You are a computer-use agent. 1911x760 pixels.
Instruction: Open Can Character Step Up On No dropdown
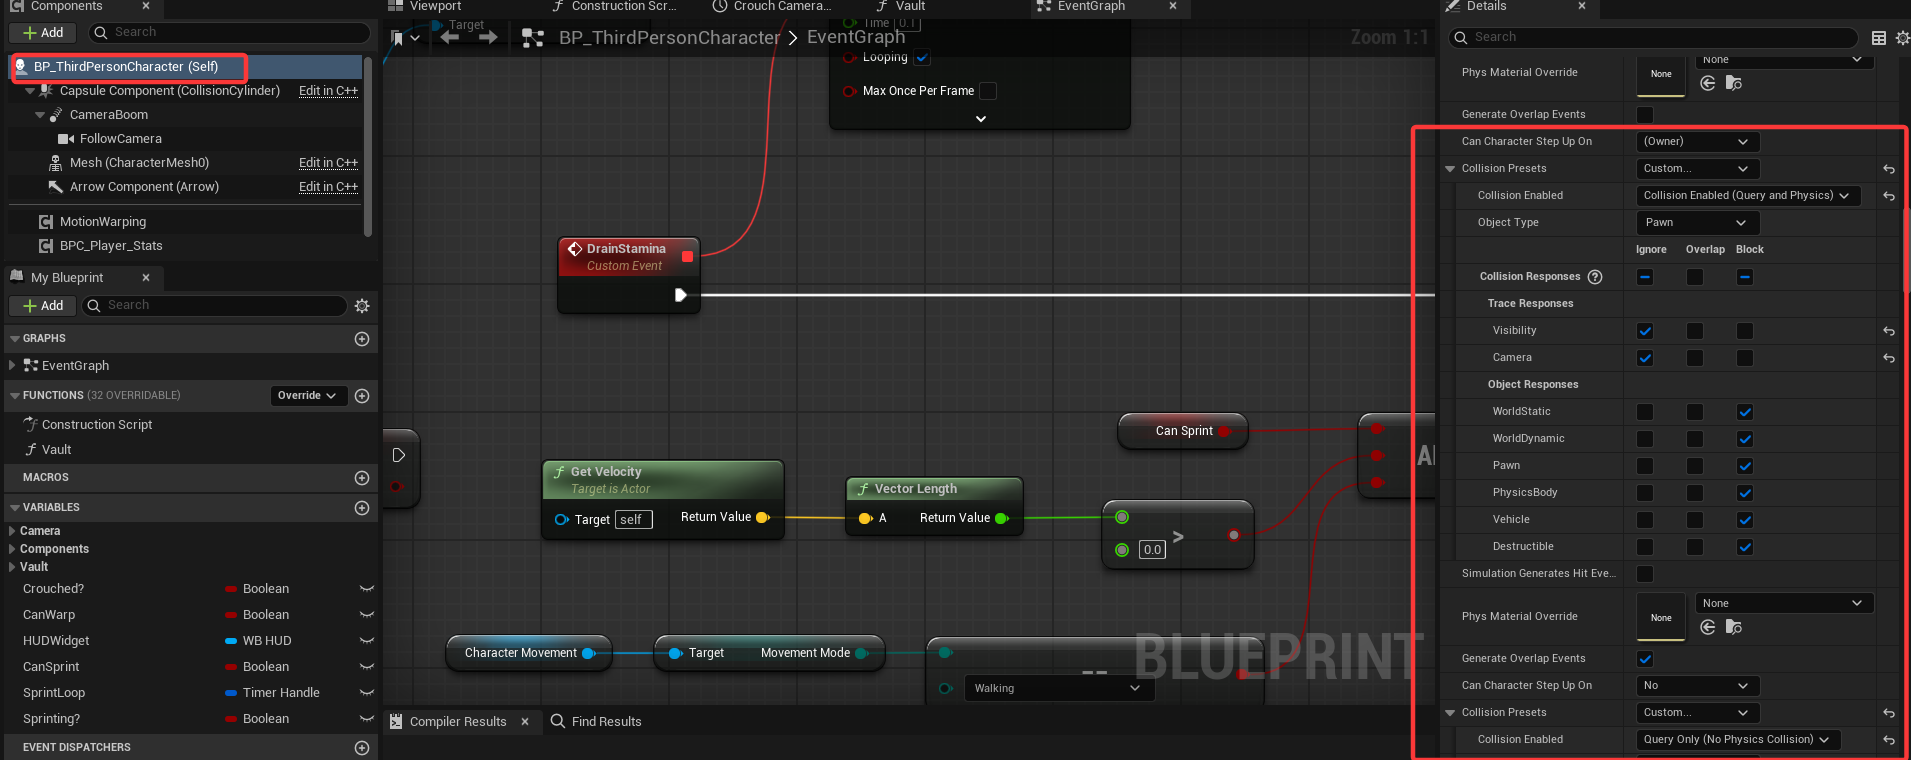click(1697, 686)
